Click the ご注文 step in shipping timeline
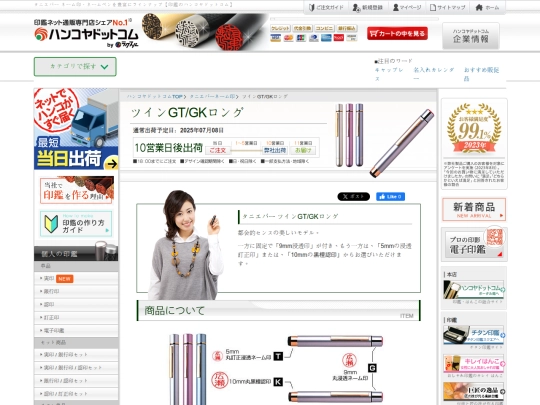Image resolution: width=540 pixels, height=405 pixels. 217,150
